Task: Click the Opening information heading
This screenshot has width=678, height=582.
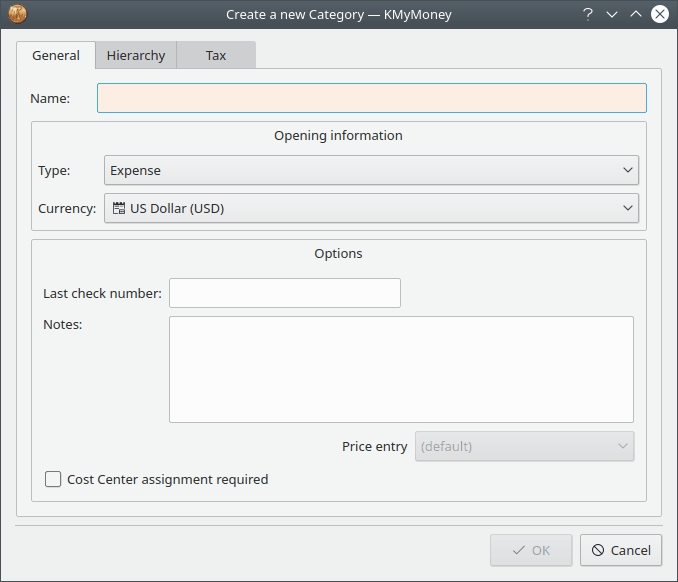Action: pyautogui.click(x=338, y=136)
